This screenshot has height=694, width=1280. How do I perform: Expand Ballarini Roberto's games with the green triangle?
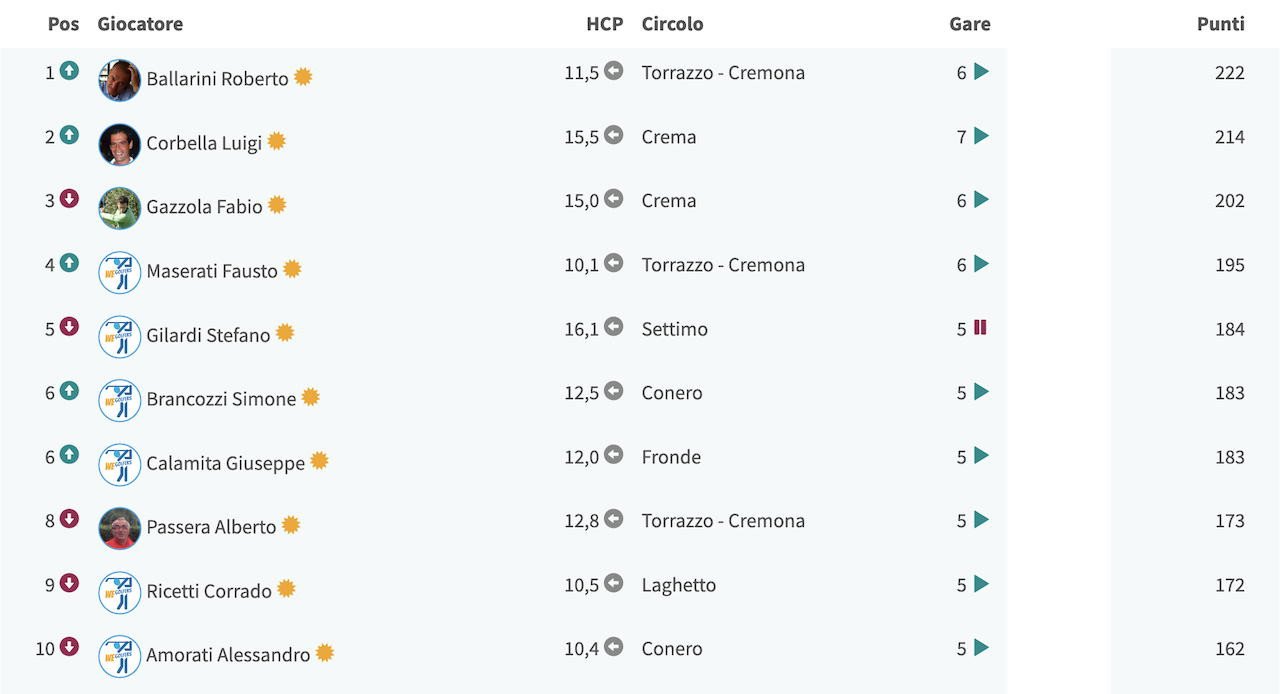(x=981, y=72)
